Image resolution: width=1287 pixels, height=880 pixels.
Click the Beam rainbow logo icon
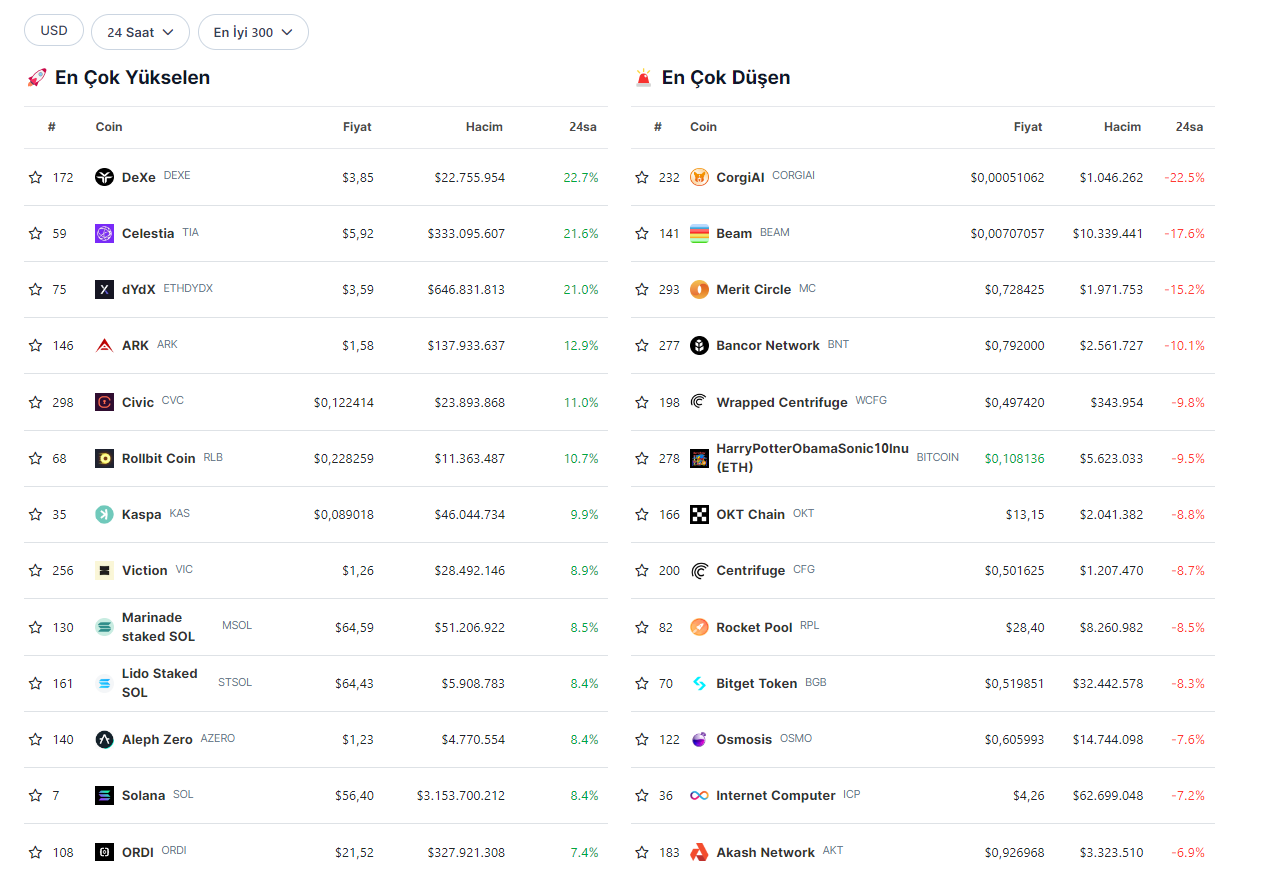tap(699, 233)
